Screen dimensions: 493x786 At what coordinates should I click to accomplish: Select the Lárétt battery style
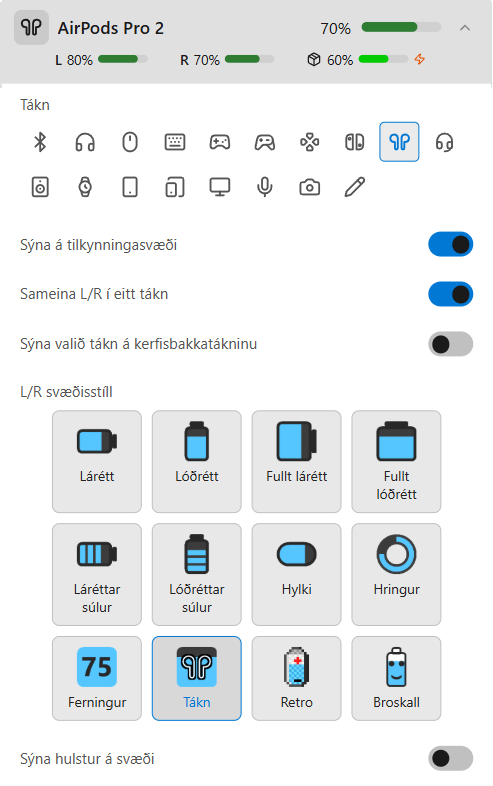pyautogui.click(x=97, y=462)
